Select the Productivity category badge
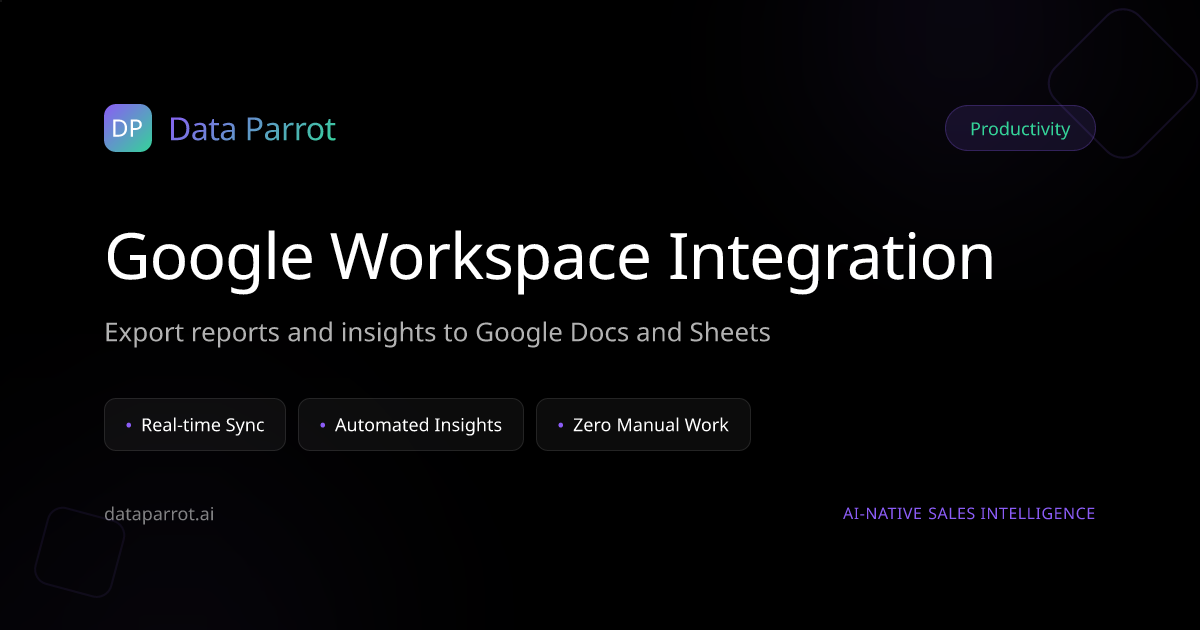Screen dimensions: 1200x630 point(1020,129)
